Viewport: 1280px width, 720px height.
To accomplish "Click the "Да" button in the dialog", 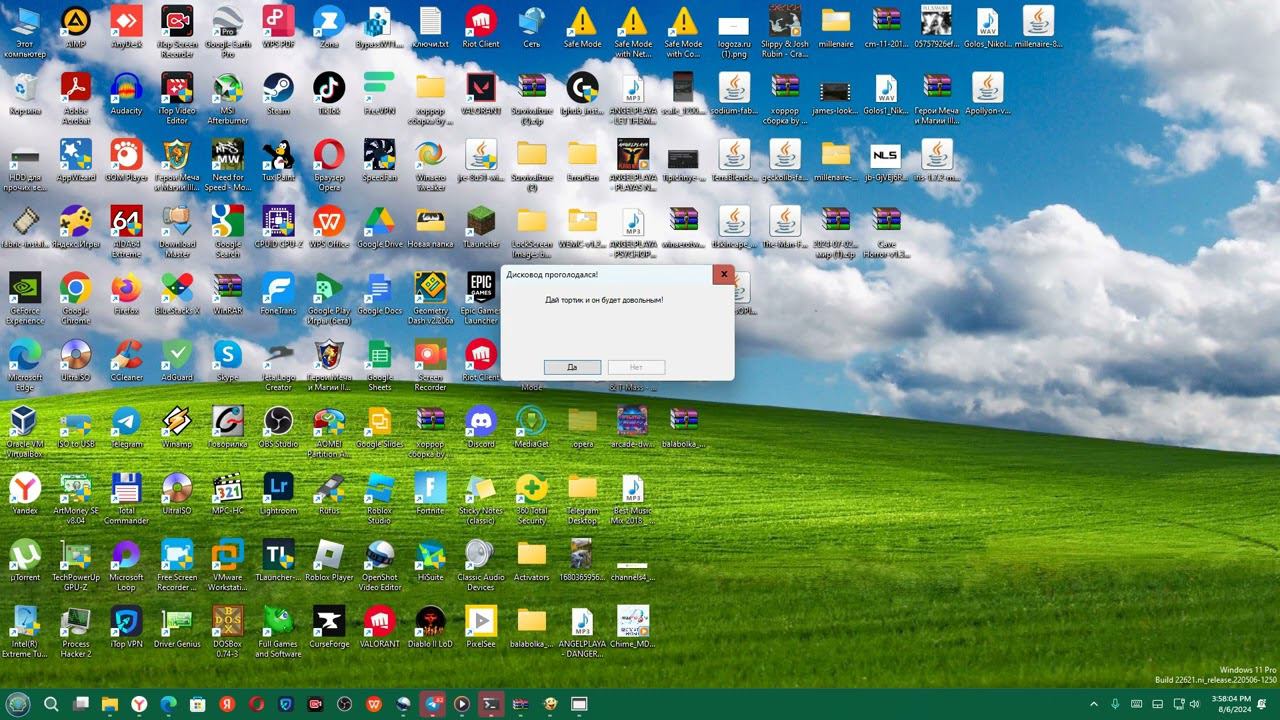I will [x=572, y=367].
